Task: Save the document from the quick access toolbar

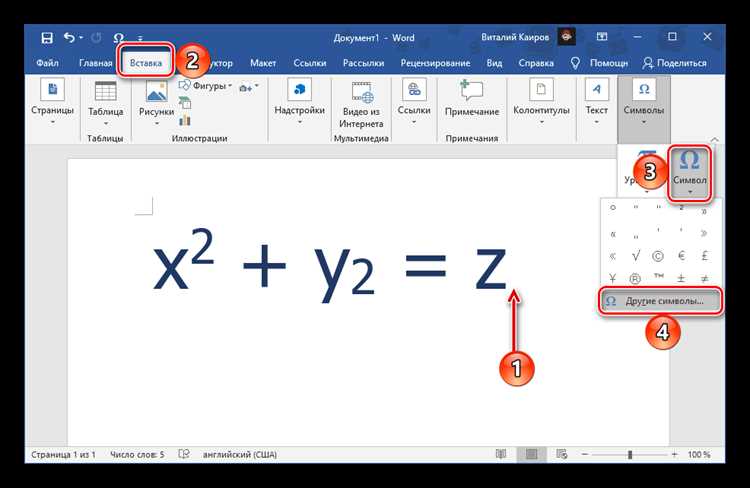Action: pos(46,38)
